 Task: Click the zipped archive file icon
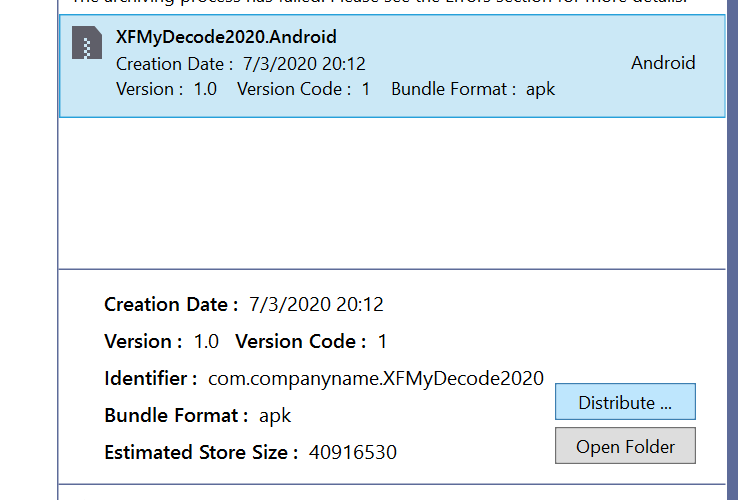[x=87, y=43]
